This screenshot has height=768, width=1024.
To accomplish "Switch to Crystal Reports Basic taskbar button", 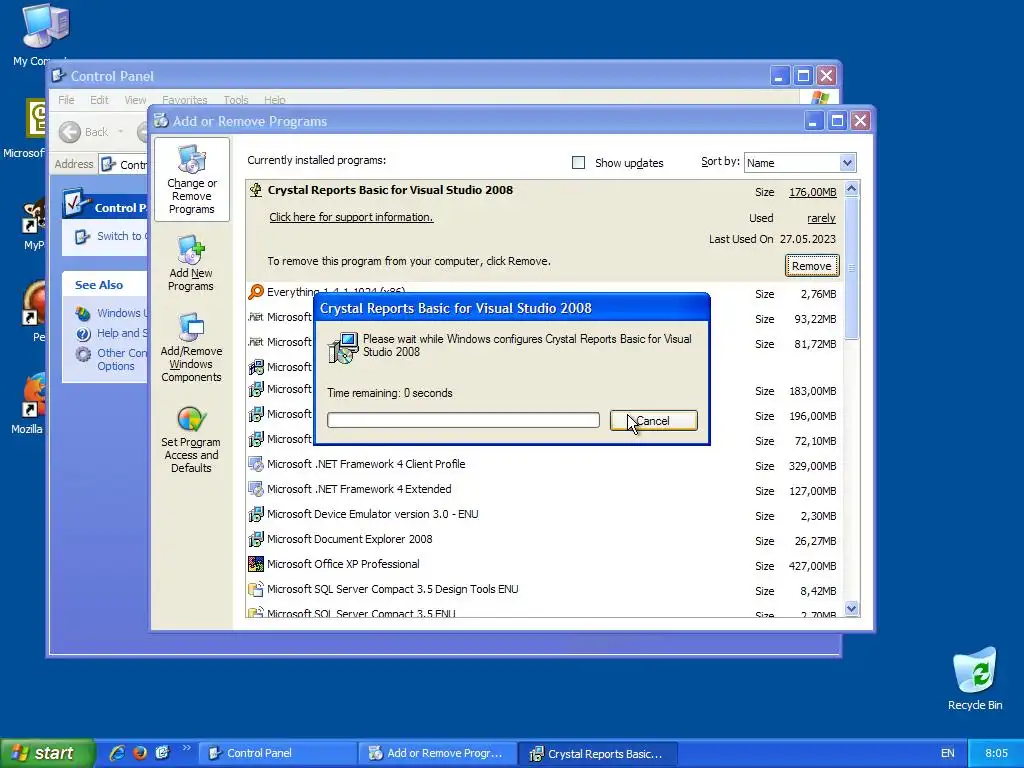I will pos(598,754).
